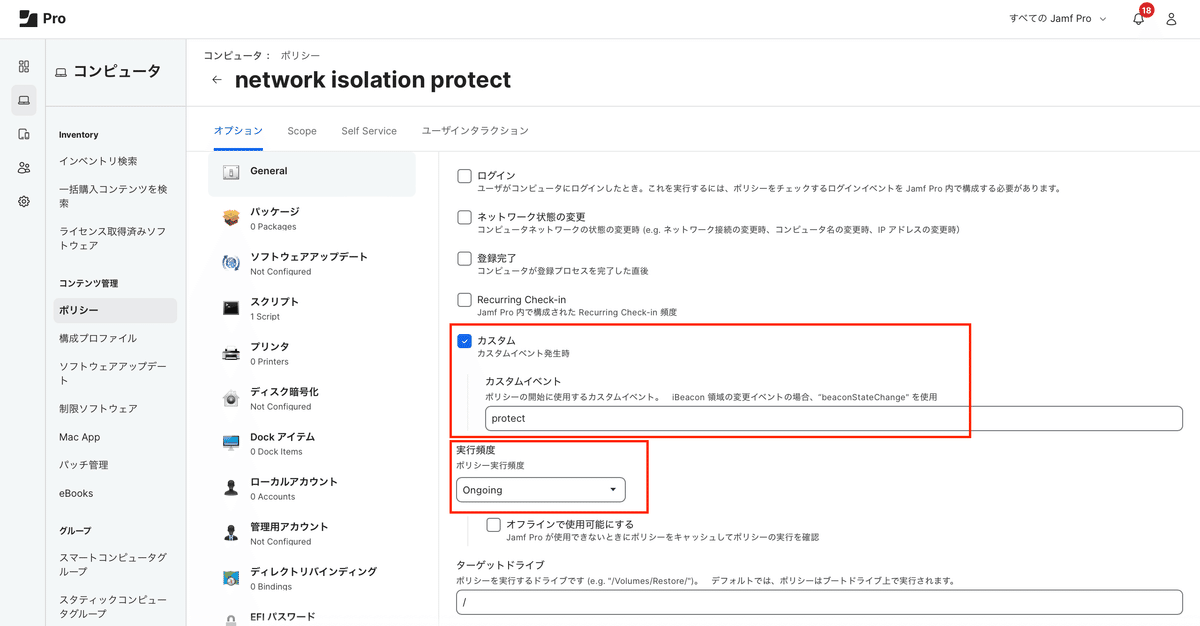Viewport: 1200px width, 626px height.
Task: Expand the すべての Jamf Pro site selector
Action: tap(1059, 19)
